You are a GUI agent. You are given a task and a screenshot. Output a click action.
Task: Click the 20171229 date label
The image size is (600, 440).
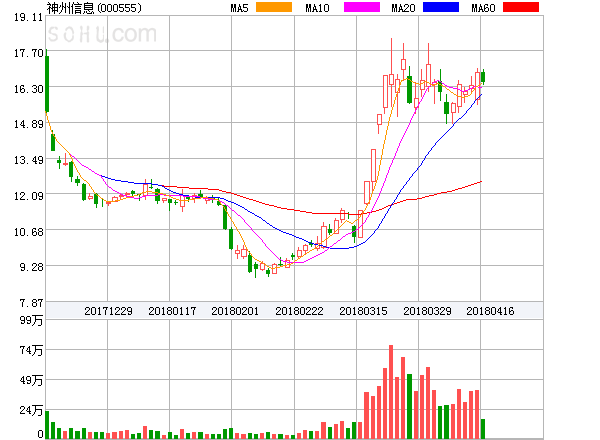click(x=108, y=311)
